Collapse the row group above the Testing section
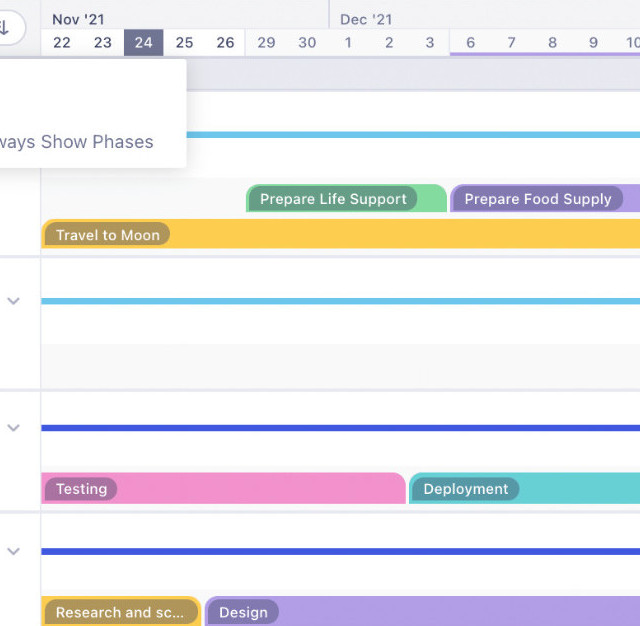The height and width of the screenshot is (626, 640). tap(14, 301)
